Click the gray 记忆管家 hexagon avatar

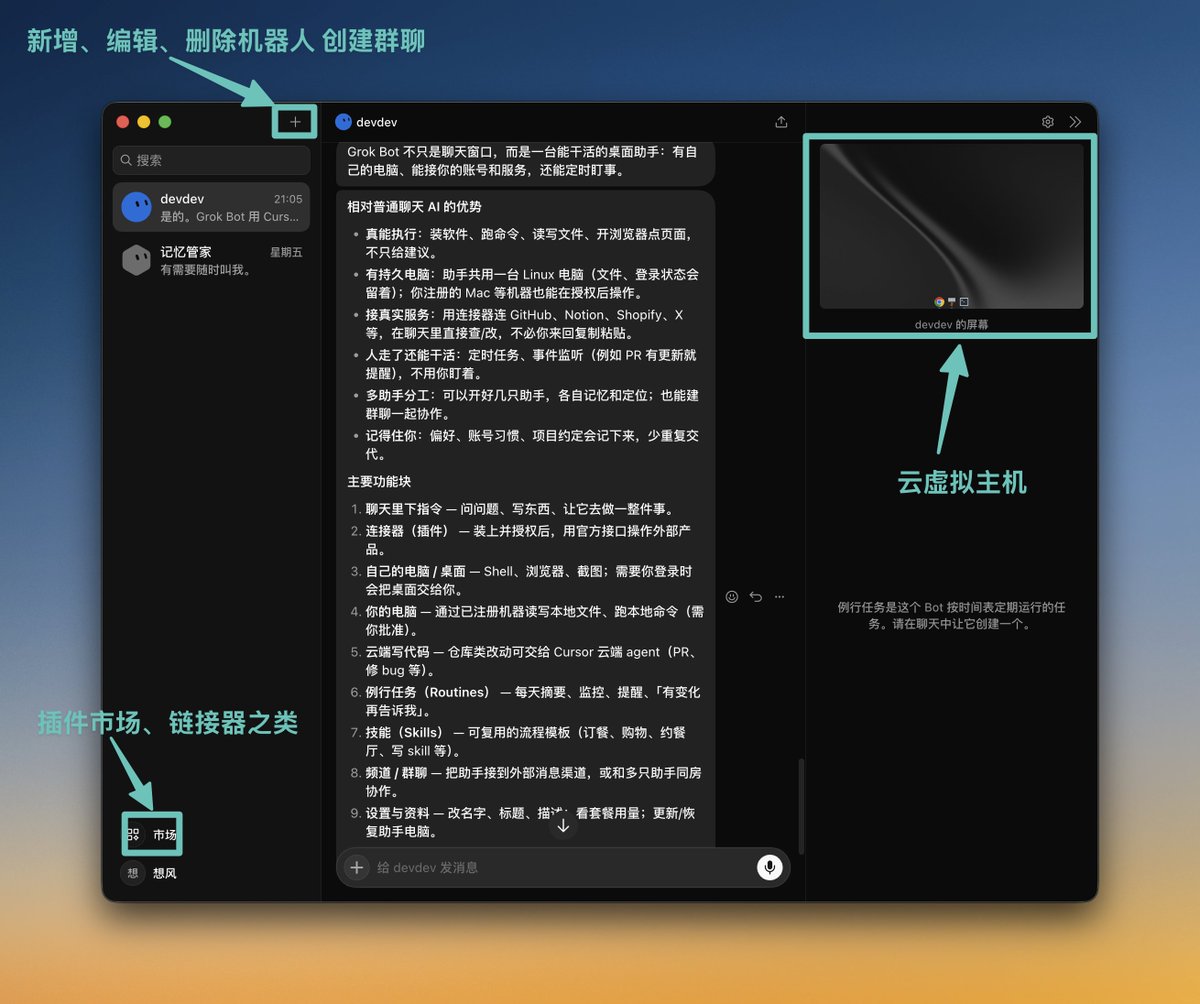point(136,261)
